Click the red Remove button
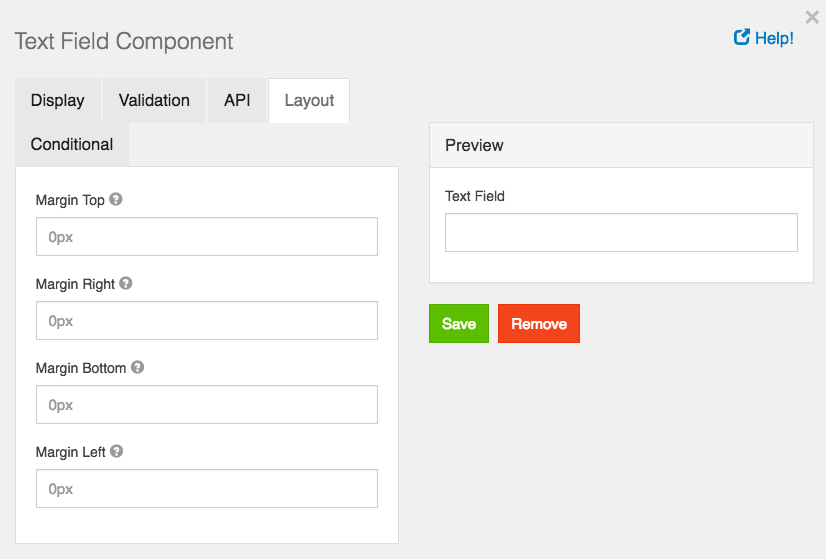The height and width of the screenshot is (559, 826). [539, 324]
